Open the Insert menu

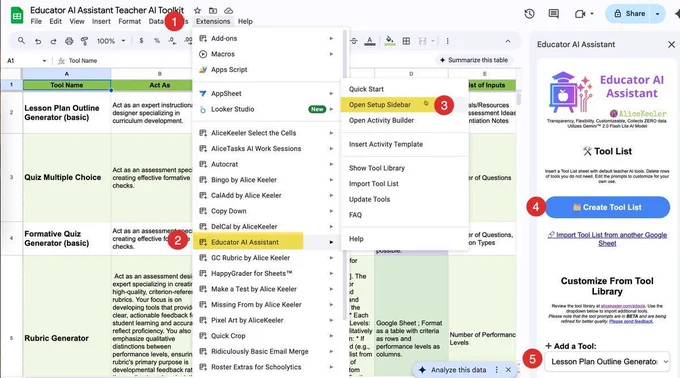(101, 21)
